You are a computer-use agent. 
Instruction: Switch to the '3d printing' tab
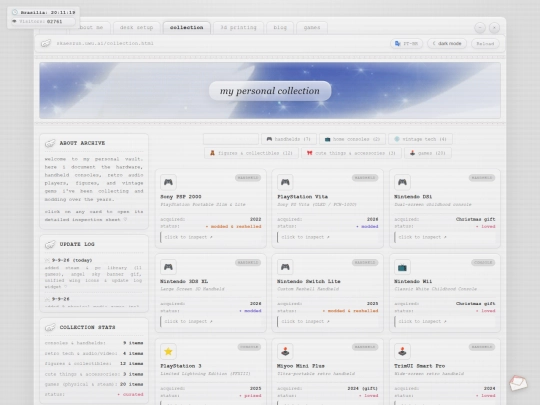(x=238, y=28)
